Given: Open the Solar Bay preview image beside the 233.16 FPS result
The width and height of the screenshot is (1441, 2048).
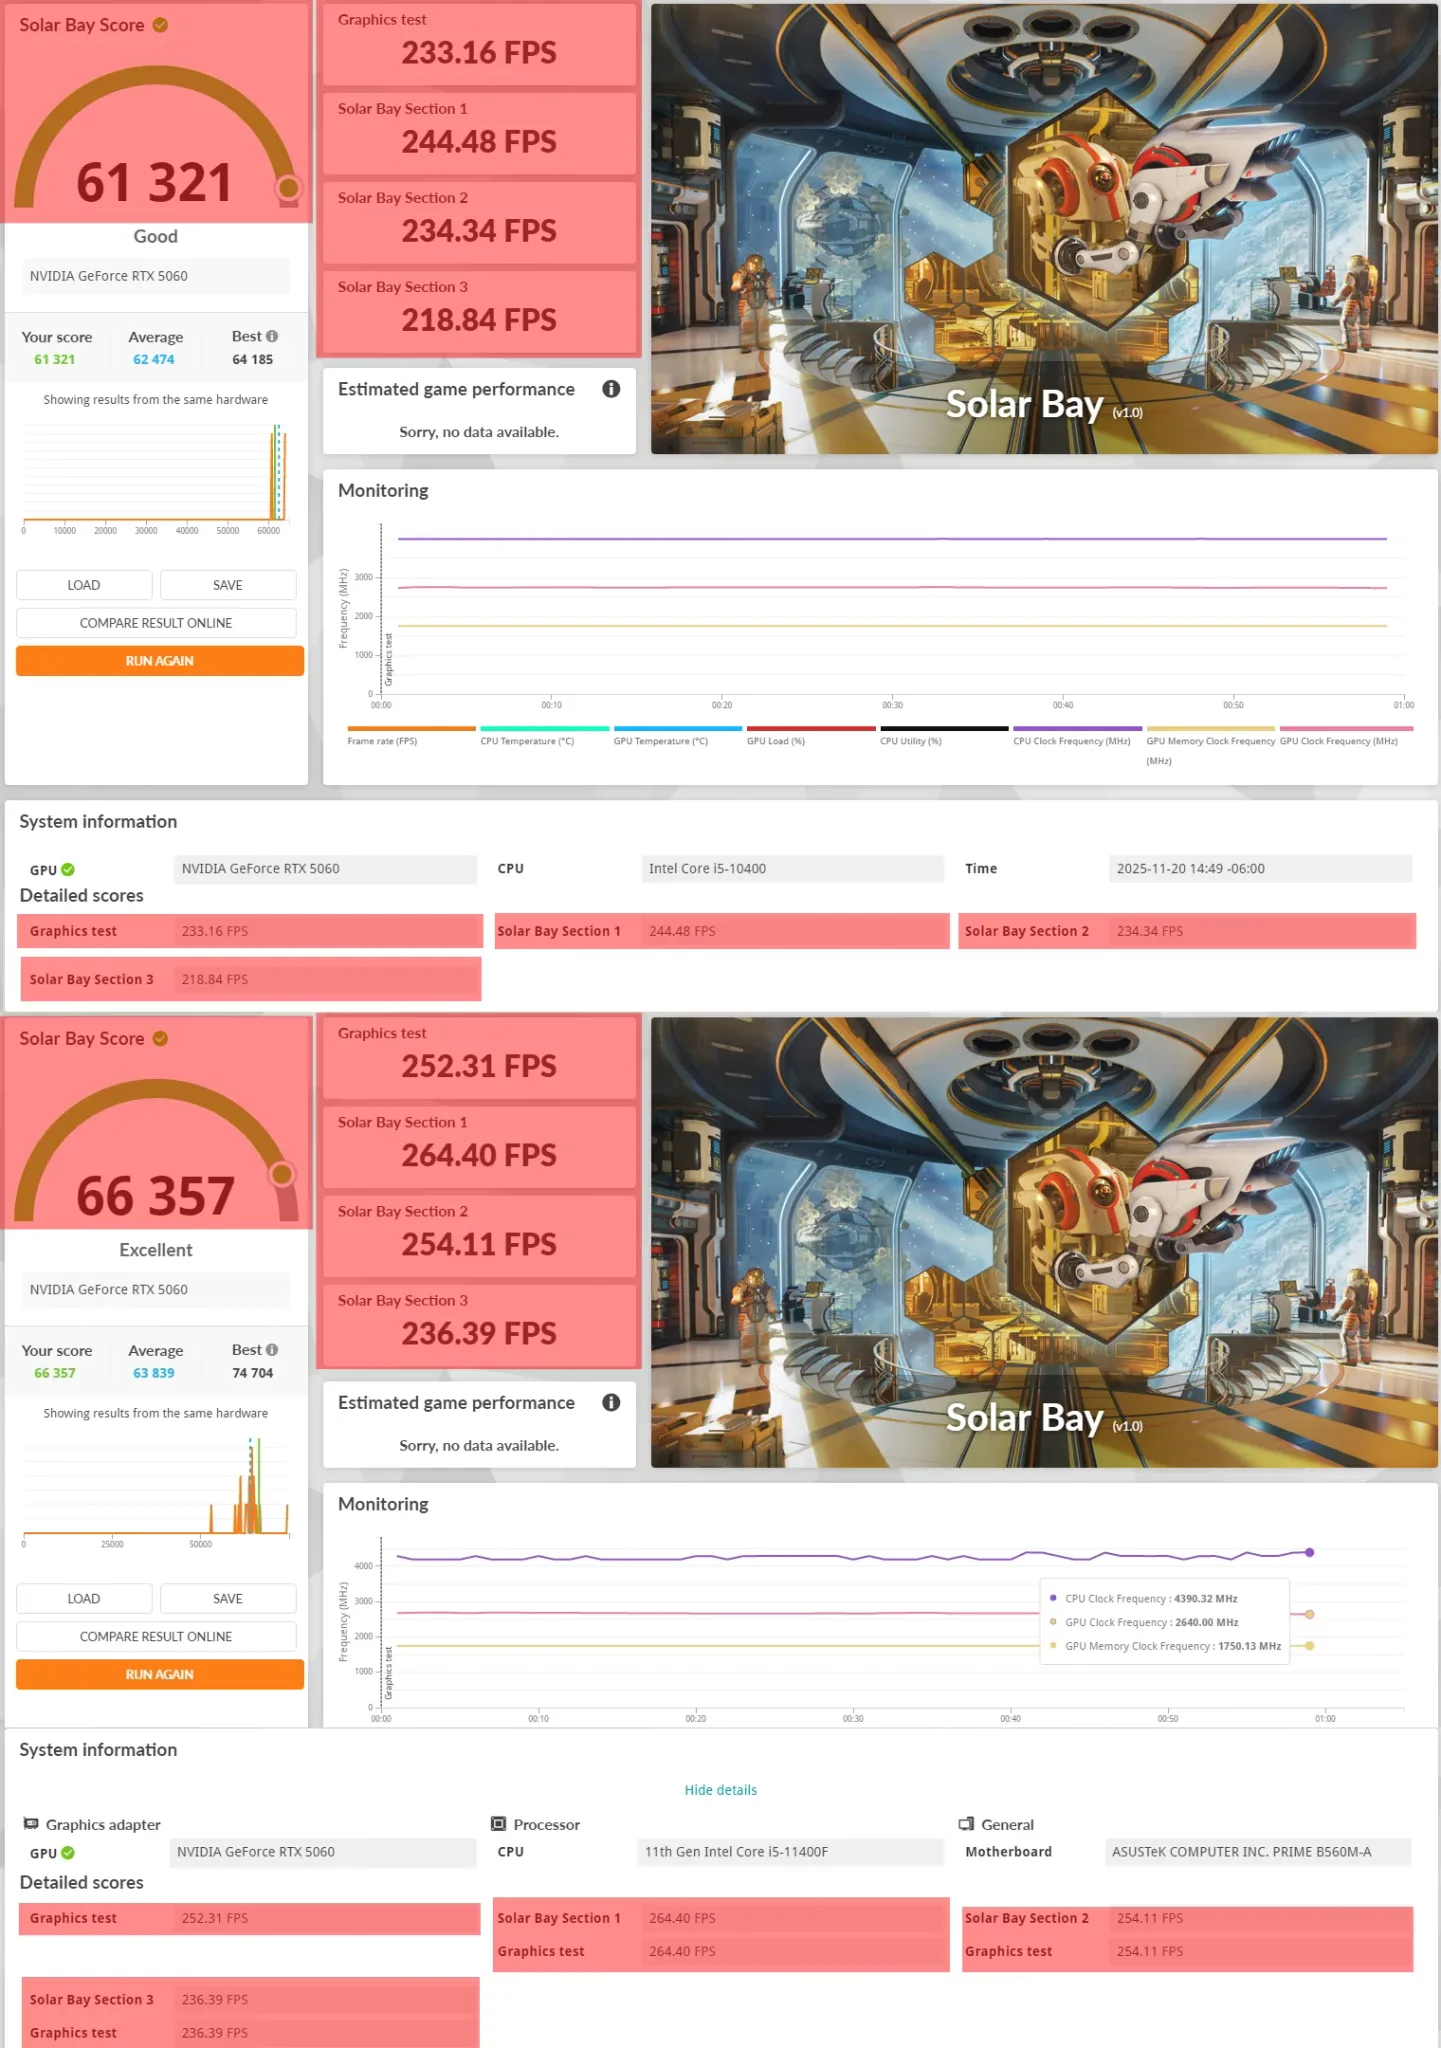Looking at the screenshot, I should [1044, 229].
